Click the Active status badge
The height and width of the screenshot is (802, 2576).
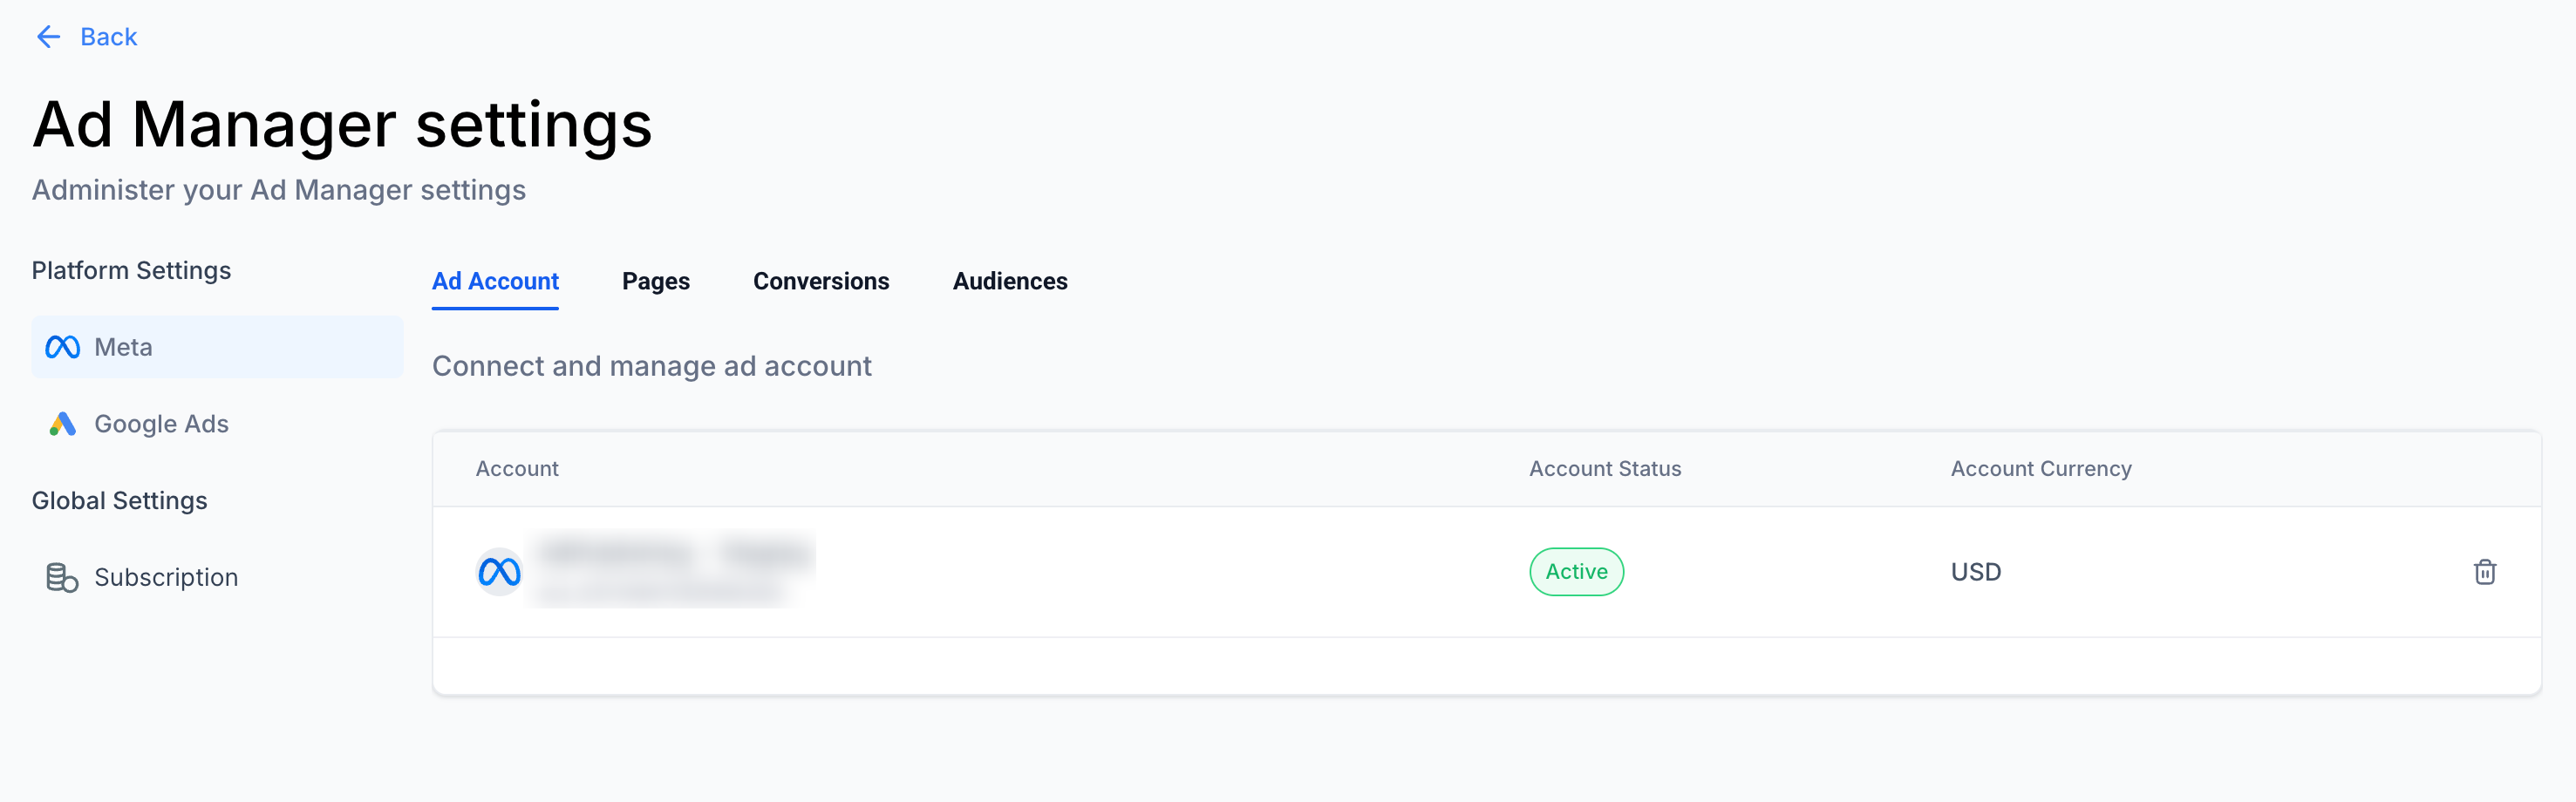point(1576,572)
